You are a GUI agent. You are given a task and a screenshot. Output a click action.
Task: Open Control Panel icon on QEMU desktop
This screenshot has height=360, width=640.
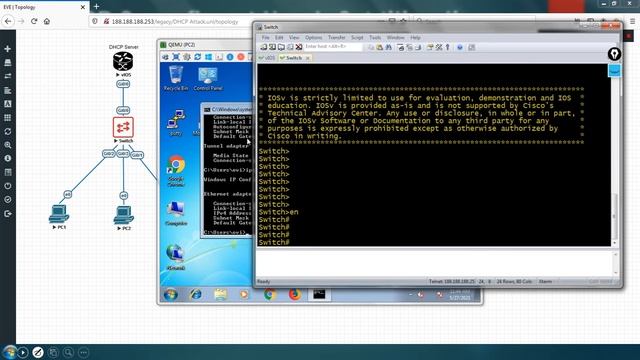coord(208,78)
